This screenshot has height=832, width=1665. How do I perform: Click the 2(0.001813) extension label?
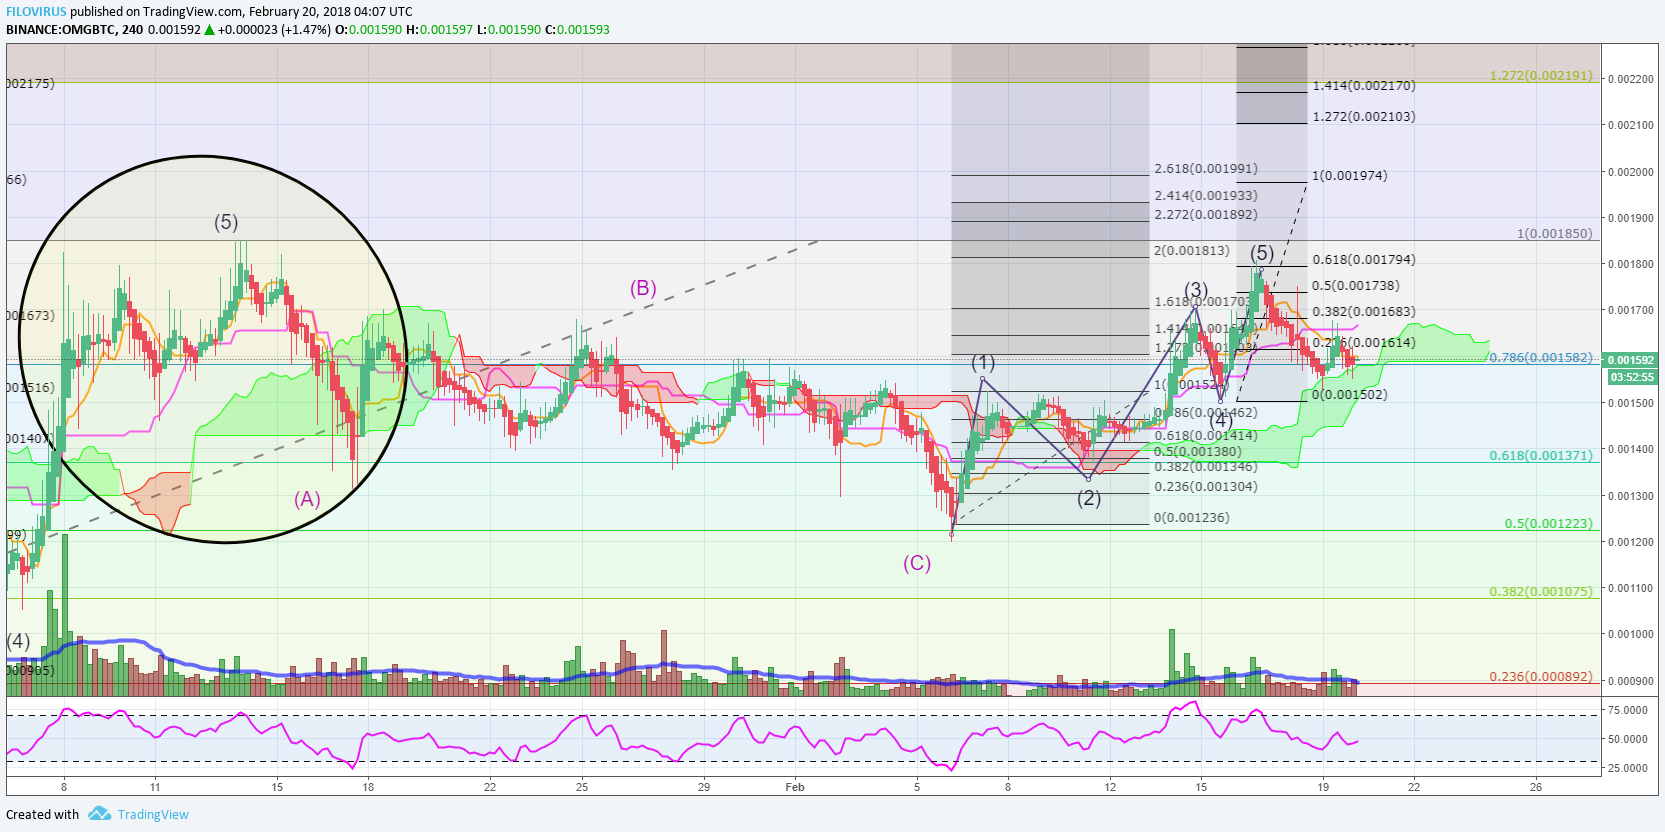(x=1192, y=250)
